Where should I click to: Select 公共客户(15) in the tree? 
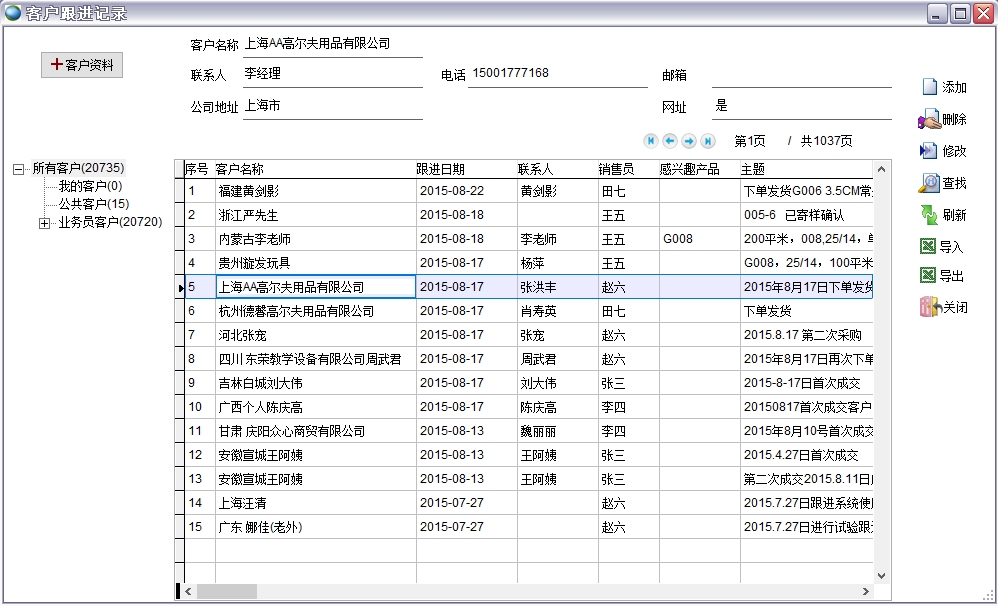coord(93,204)
